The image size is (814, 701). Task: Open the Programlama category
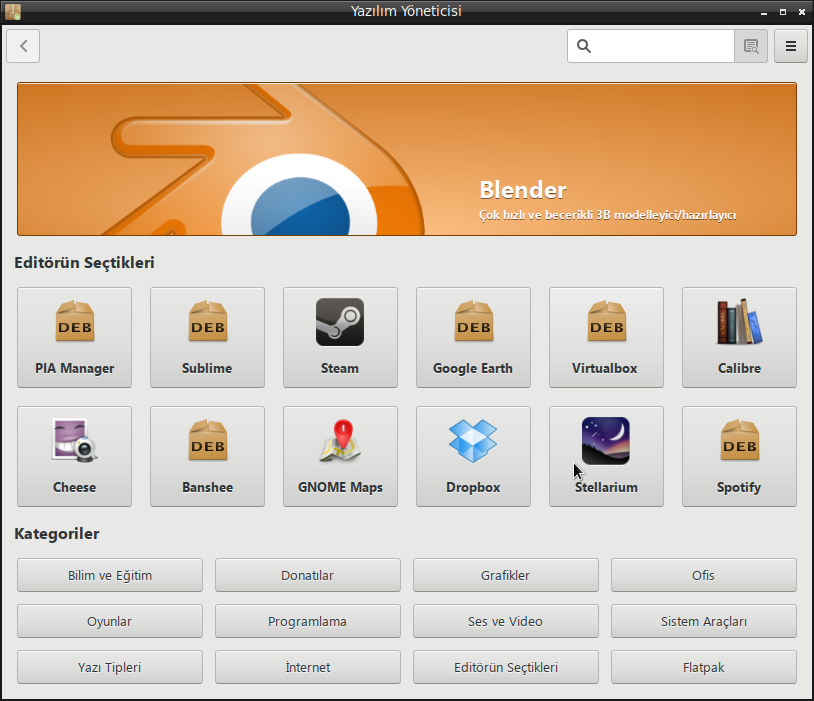[x=308, y=621]
